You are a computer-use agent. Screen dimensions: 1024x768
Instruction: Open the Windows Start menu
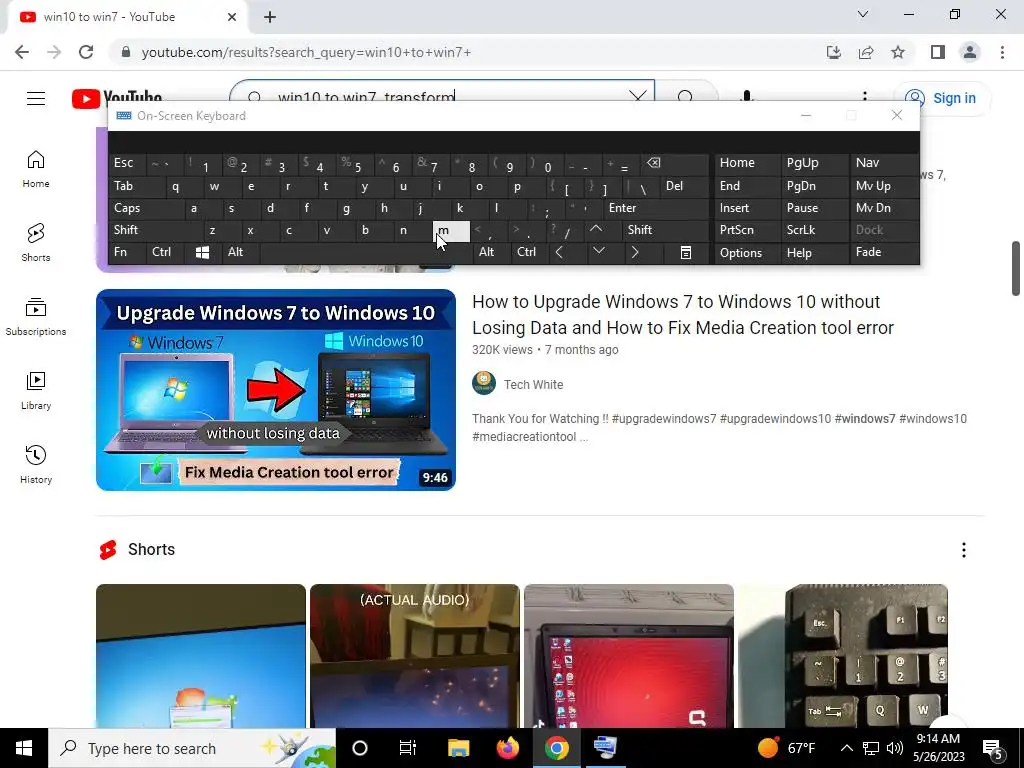[24, 748]
